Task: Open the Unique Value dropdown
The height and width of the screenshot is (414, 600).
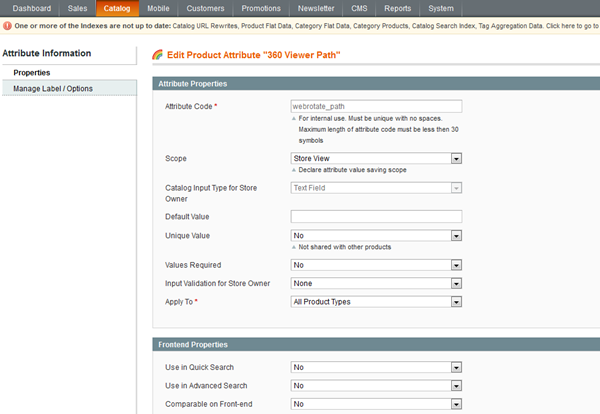Action: [376, 235]
